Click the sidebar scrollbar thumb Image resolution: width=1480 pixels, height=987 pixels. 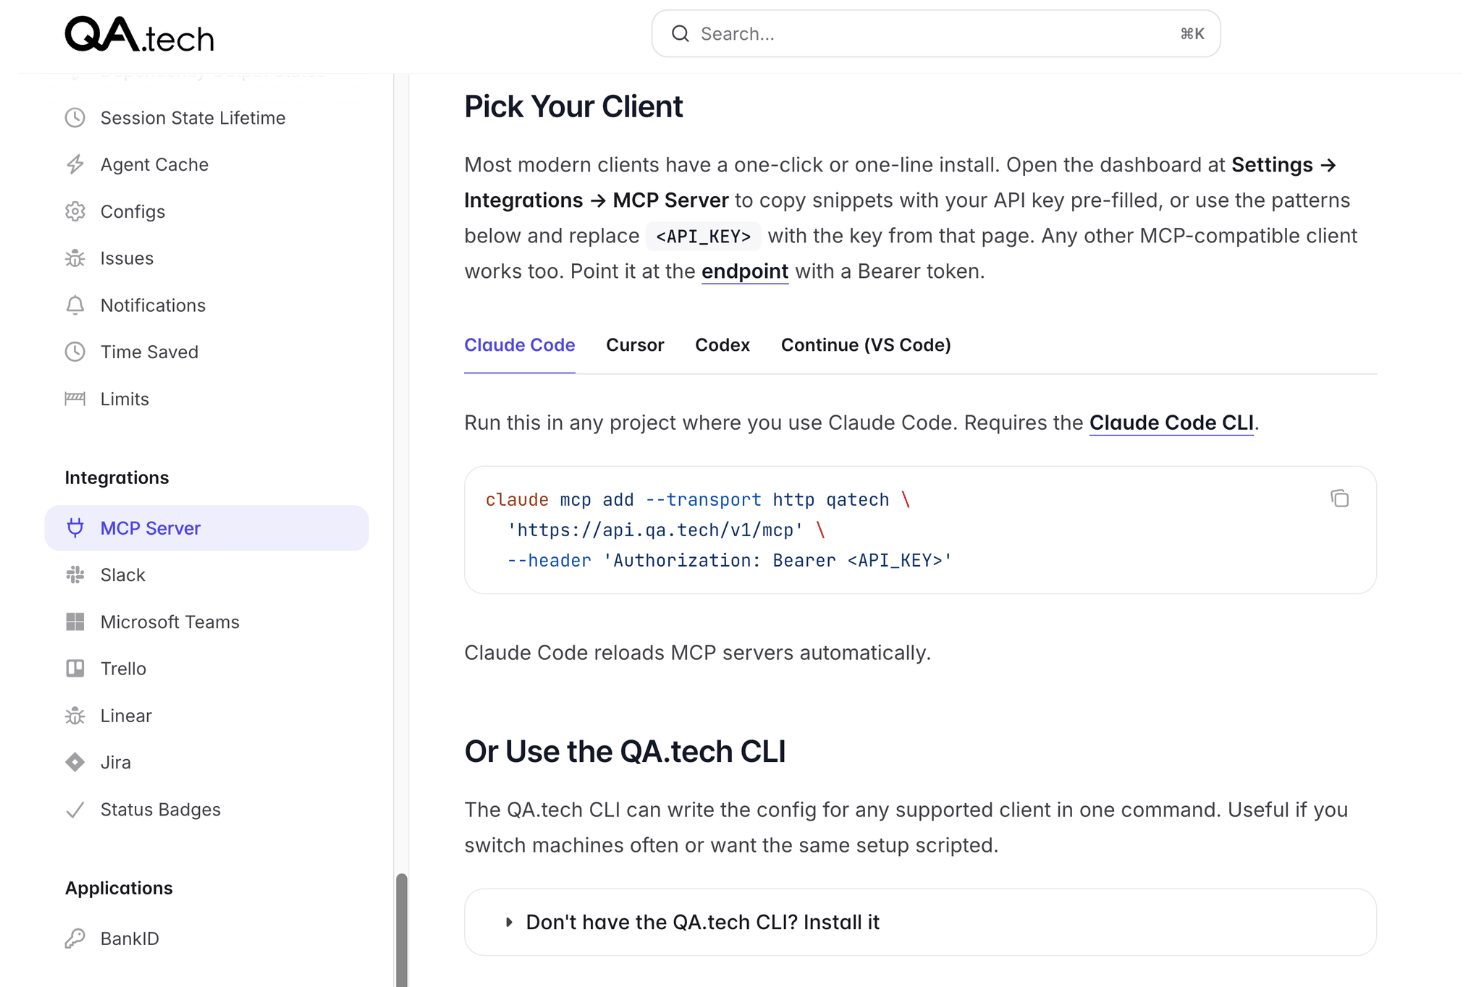tap(402, 930)
